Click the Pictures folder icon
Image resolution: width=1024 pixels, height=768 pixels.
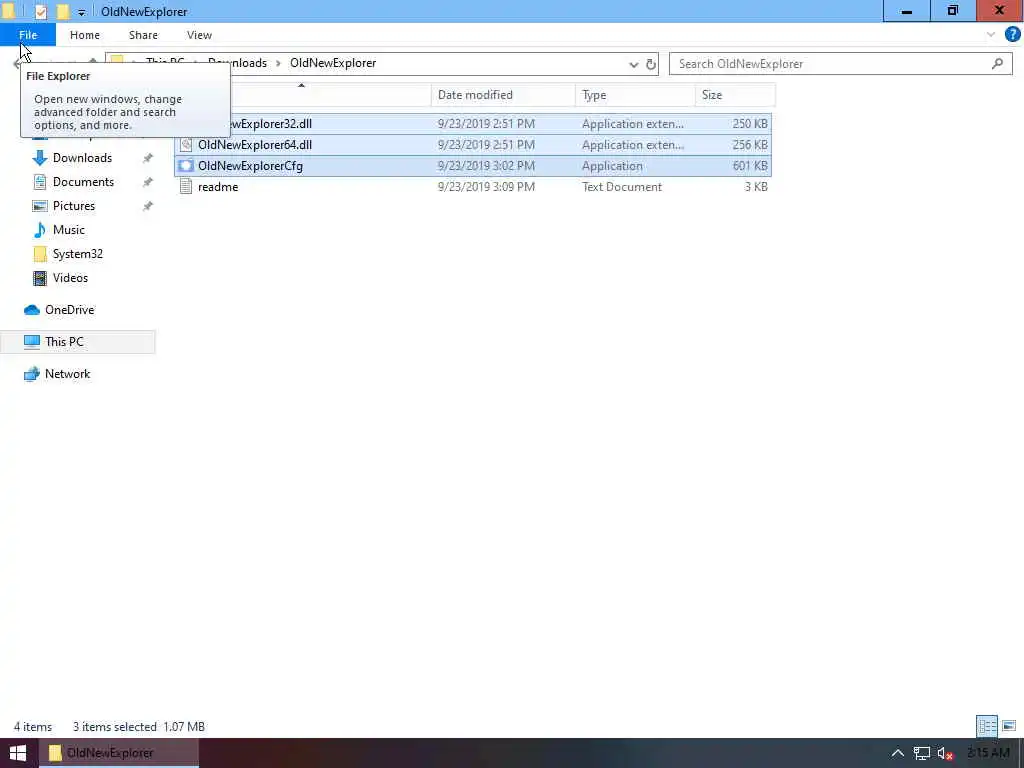(x=40, y=206)
